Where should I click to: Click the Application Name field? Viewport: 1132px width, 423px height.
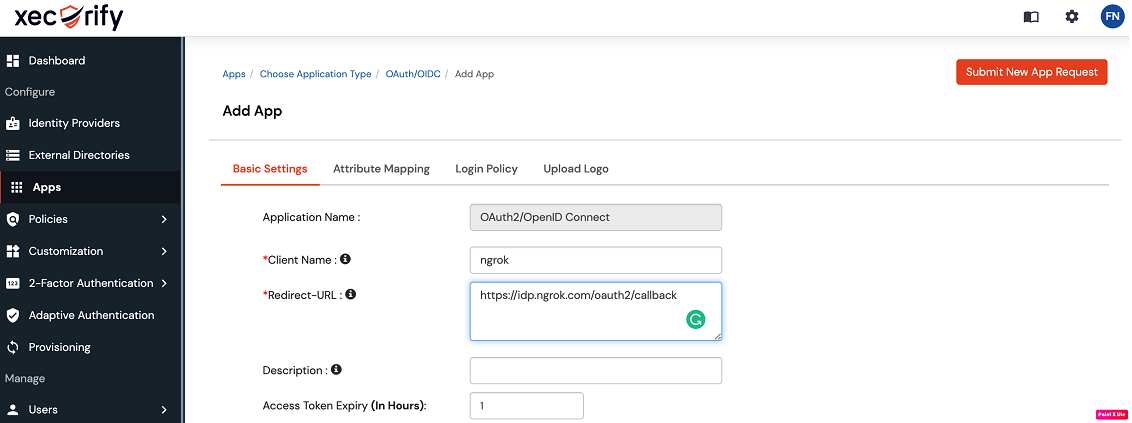pos(596,217)
